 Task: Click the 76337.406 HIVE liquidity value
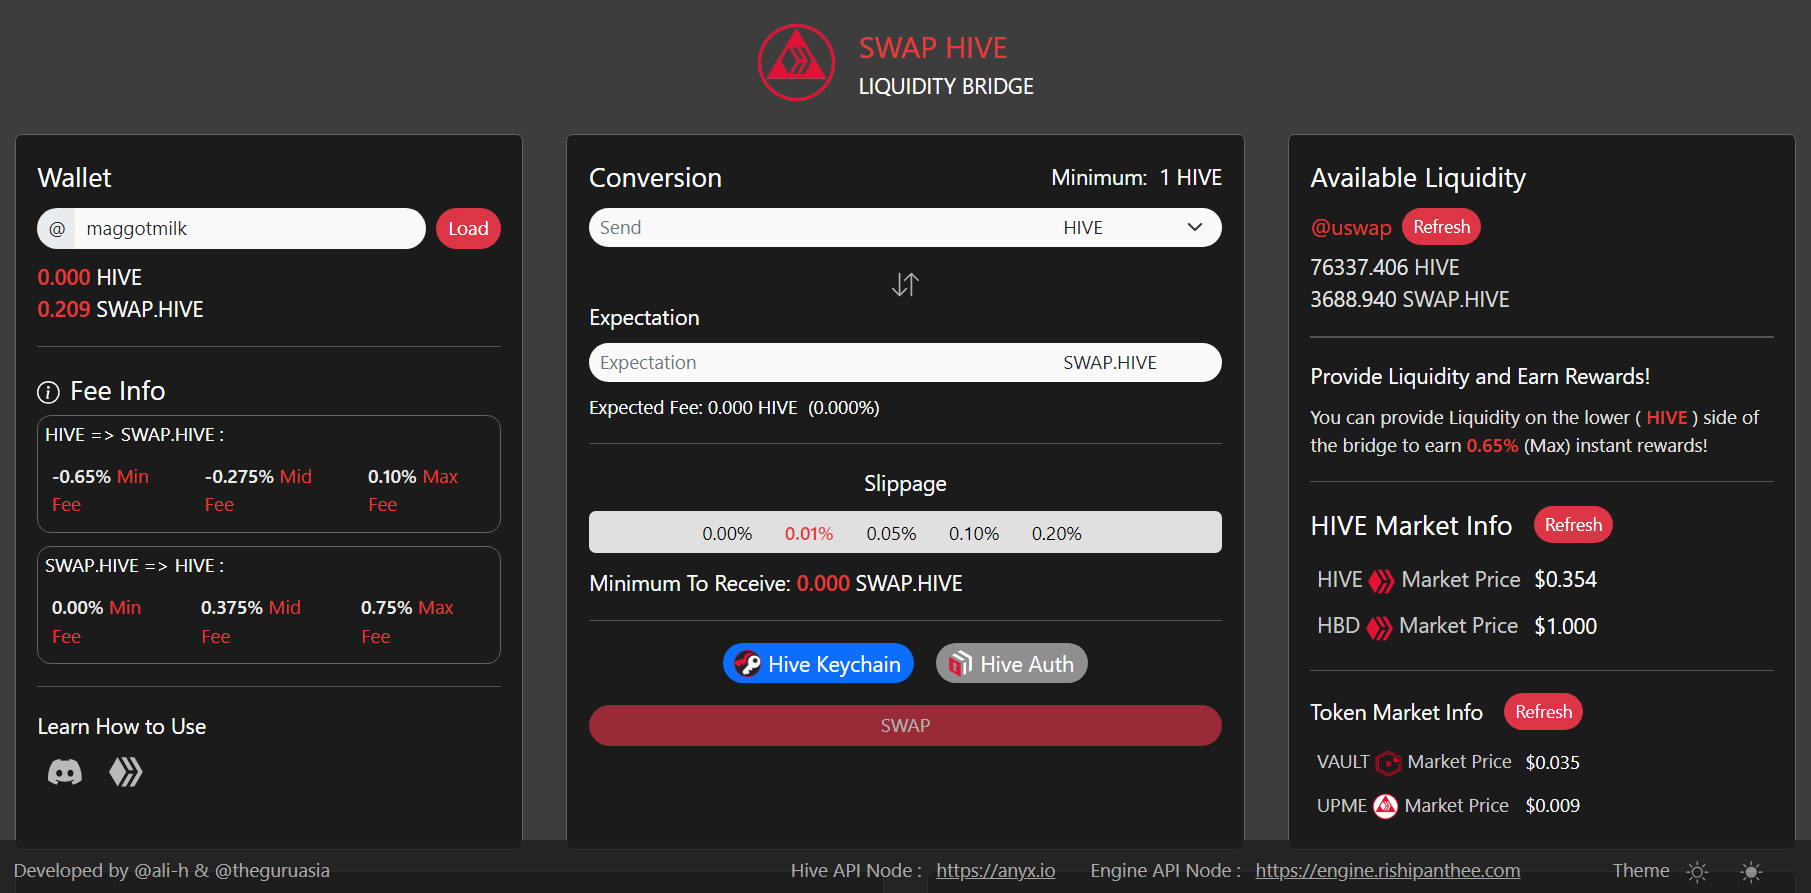pyautogui.click(x=1385, y=268)
